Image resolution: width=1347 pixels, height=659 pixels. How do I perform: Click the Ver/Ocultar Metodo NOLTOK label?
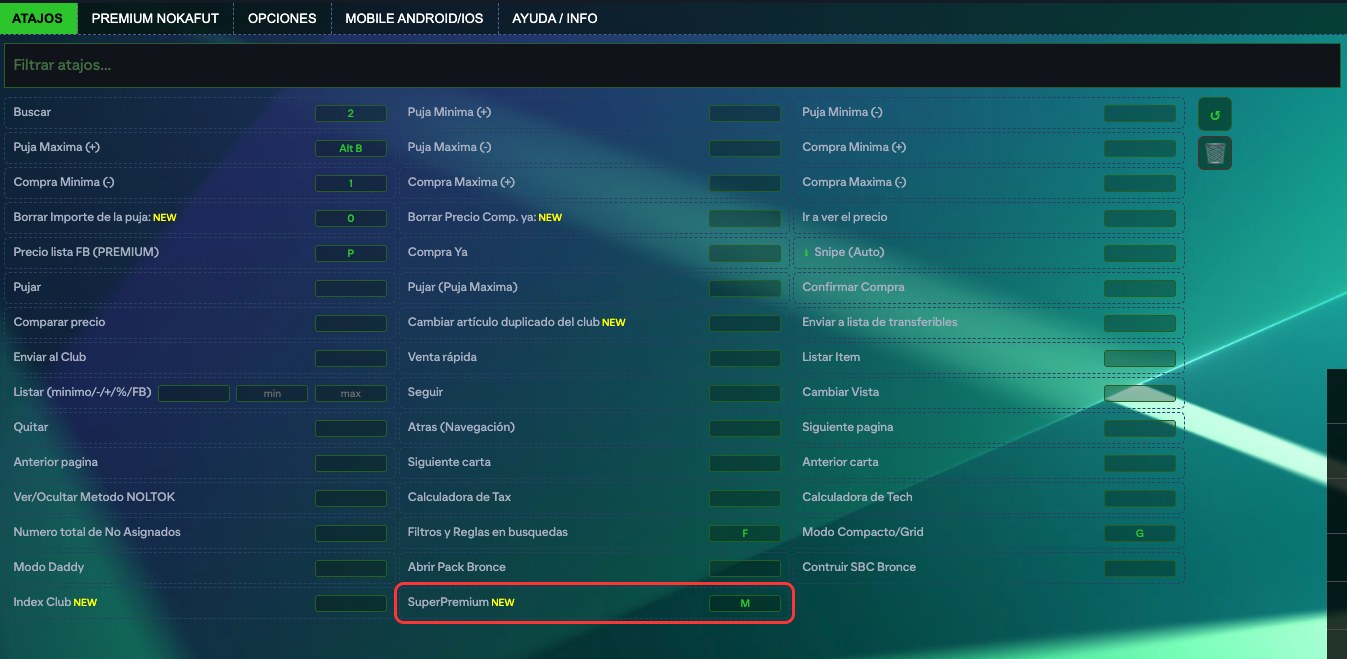click(x=94, y=497)
